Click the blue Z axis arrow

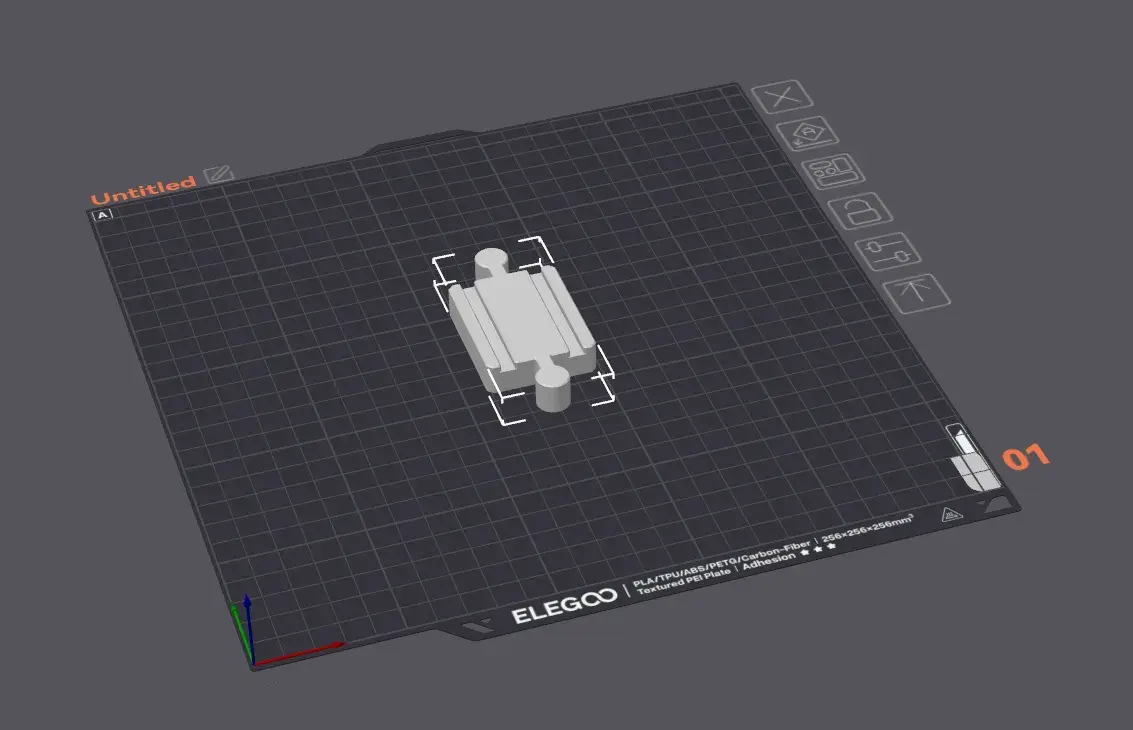click(x=248, y=627)
